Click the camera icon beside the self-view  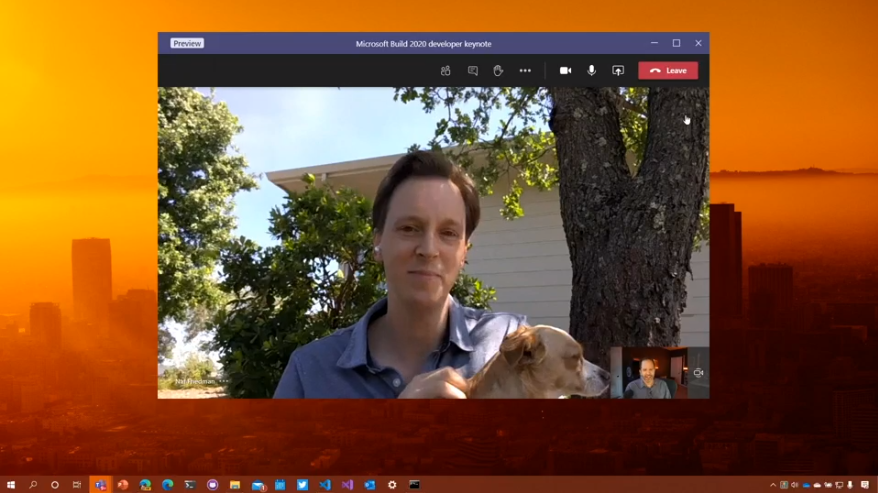click(698, 373)
